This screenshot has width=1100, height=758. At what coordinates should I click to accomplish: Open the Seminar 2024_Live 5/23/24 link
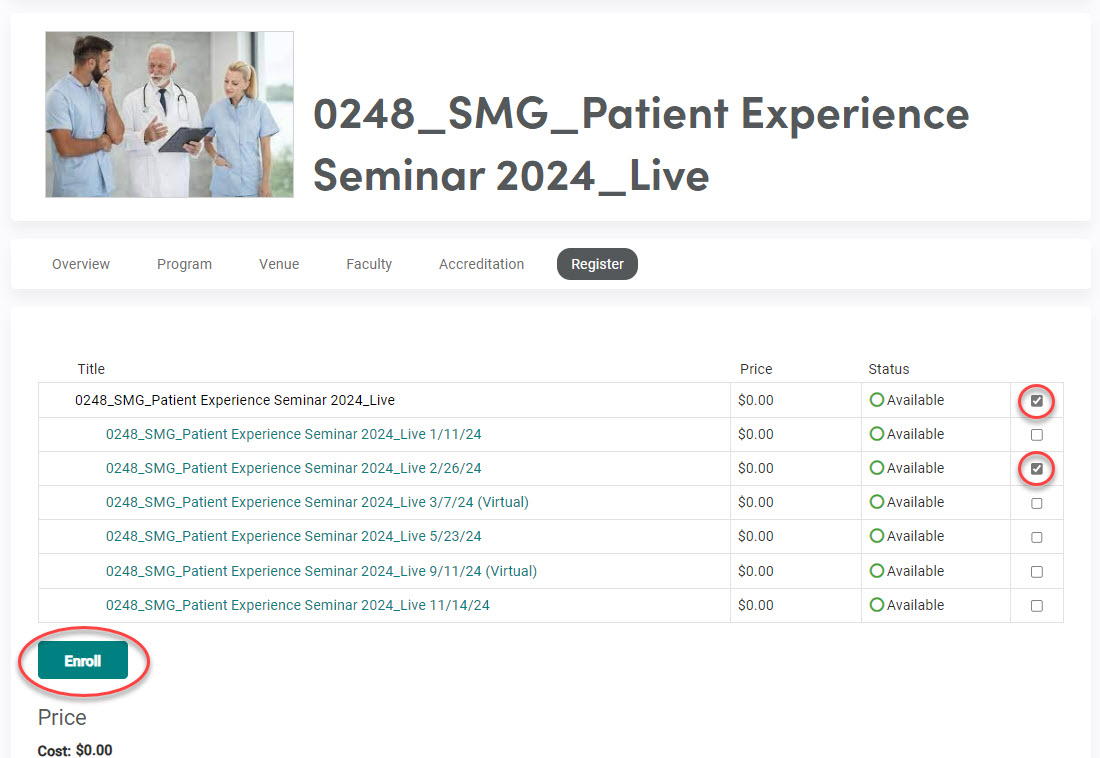[293, 536]
